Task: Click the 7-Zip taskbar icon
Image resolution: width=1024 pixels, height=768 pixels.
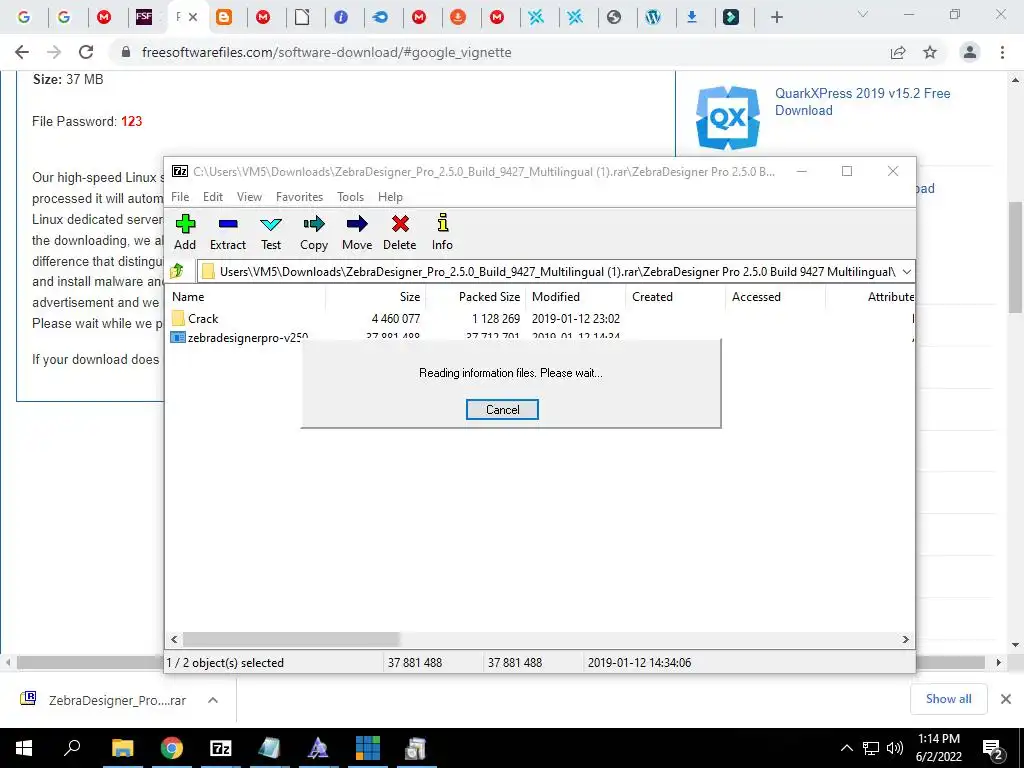Action: pos(221,748)
